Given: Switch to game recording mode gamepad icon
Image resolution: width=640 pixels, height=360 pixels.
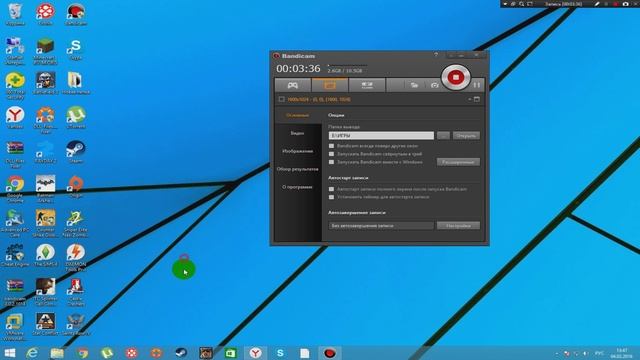Looking at the screenshot, I should click(x=293, y=85).
